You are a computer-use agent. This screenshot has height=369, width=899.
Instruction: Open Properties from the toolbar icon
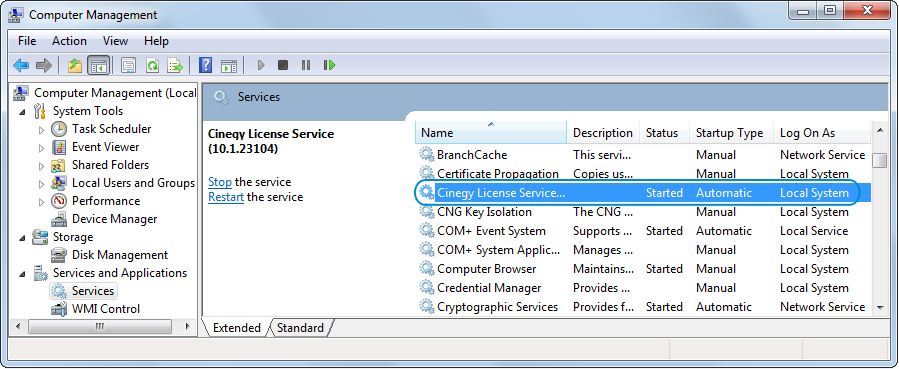point(128,65)
